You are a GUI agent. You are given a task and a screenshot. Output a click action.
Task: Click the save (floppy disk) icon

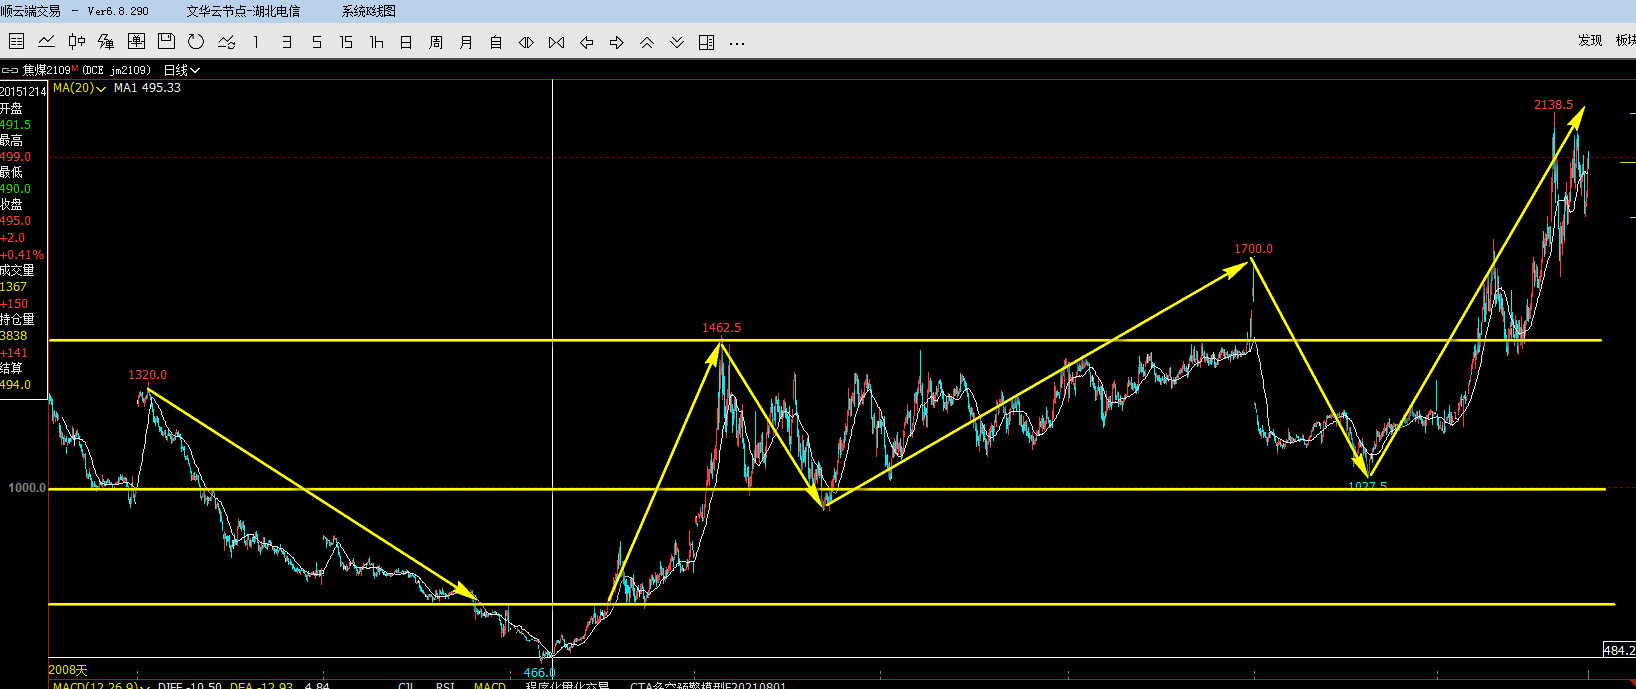point(166,42)
